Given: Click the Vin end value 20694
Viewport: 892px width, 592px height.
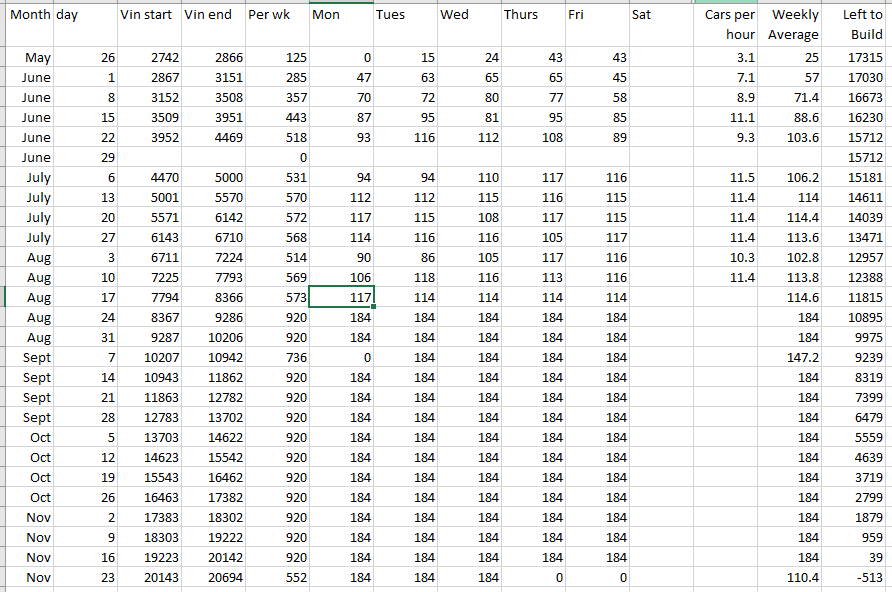Looking at the screenshot, I should 213,577.
